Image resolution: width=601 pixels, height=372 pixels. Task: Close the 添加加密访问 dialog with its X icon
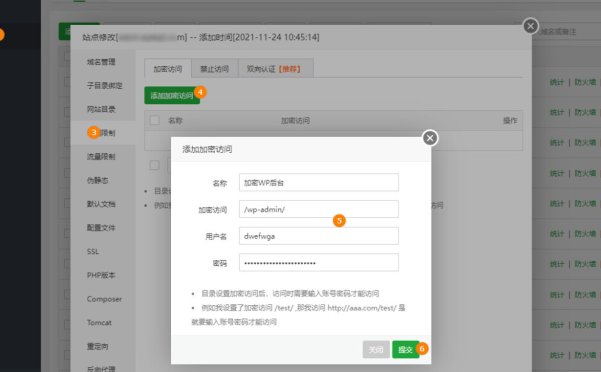430,138
